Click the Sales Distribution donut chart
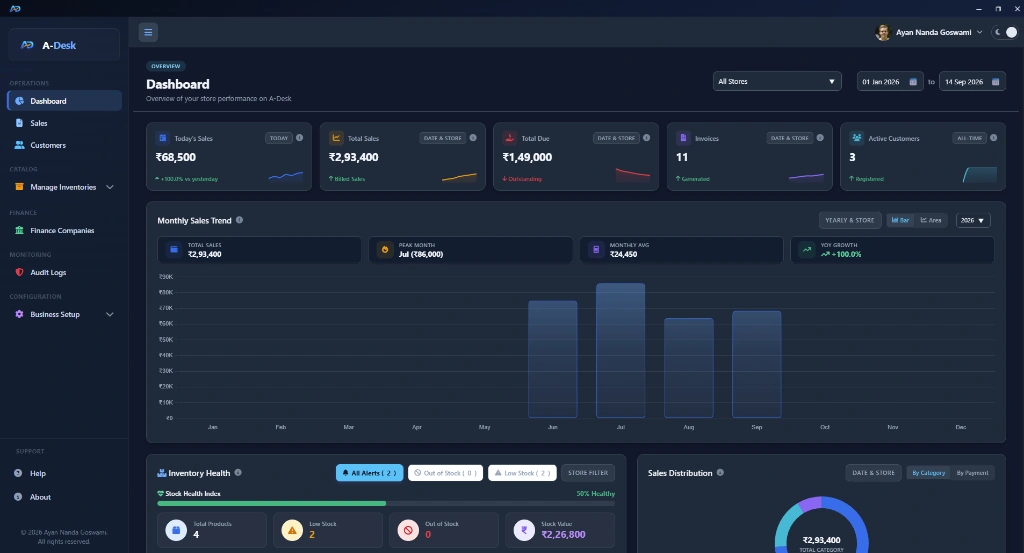This screenshot has height=553, width=1024. (x=822, y=526)
